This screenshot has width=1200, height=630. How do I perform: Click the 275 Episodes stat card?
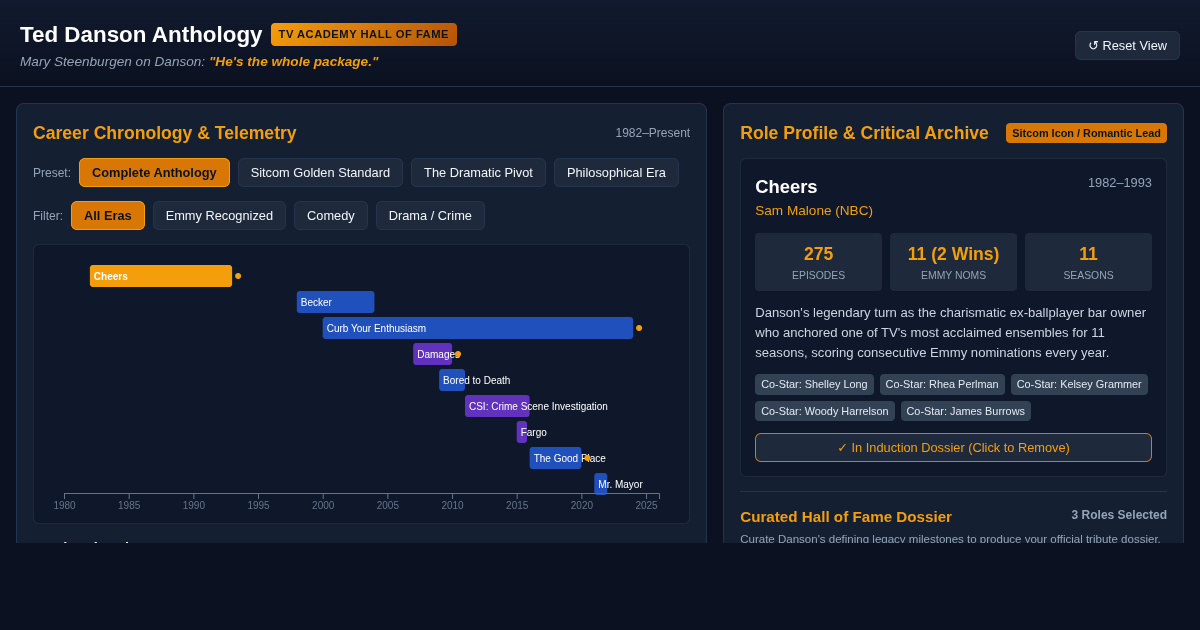(818, 262)
